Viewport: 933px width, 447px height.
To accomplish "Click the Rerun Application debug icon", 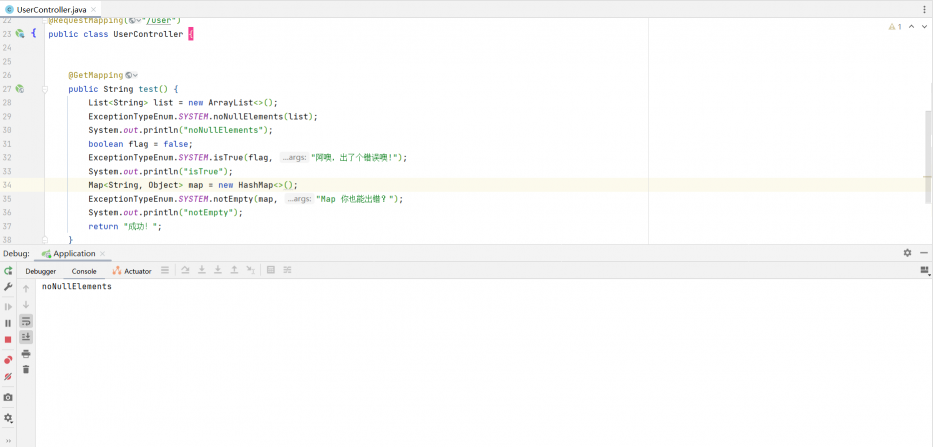I will pos(8,271).
